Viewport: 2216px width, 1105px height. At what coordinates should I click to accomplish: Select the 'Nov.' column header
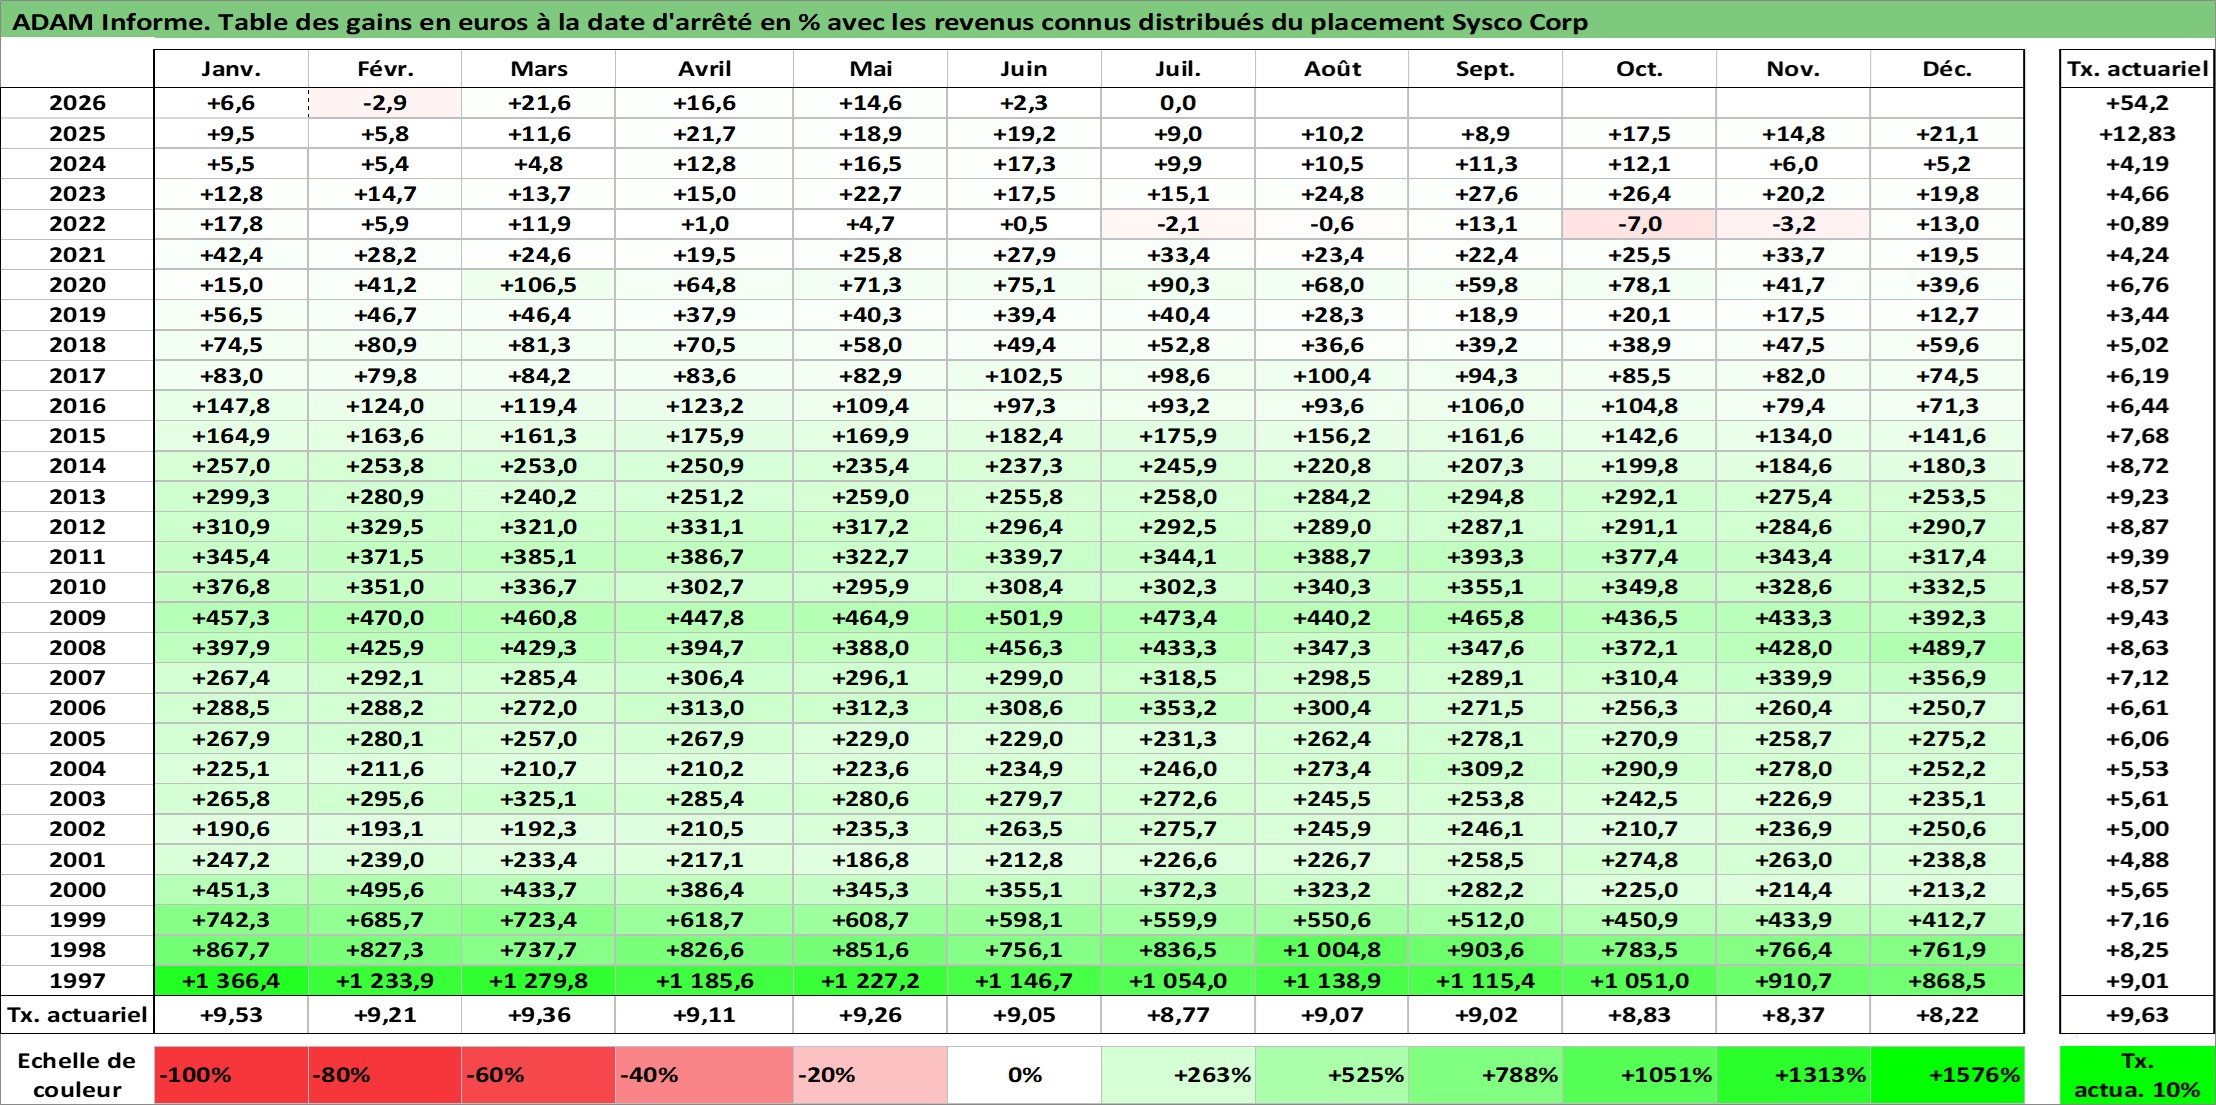1794,69
